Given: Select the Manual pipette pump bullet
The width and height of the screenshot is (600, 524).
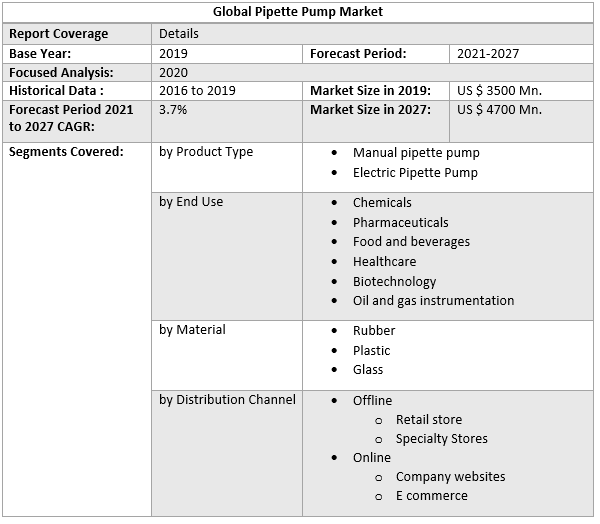Looking at the screenshot, I should click(x=416, y=153).
